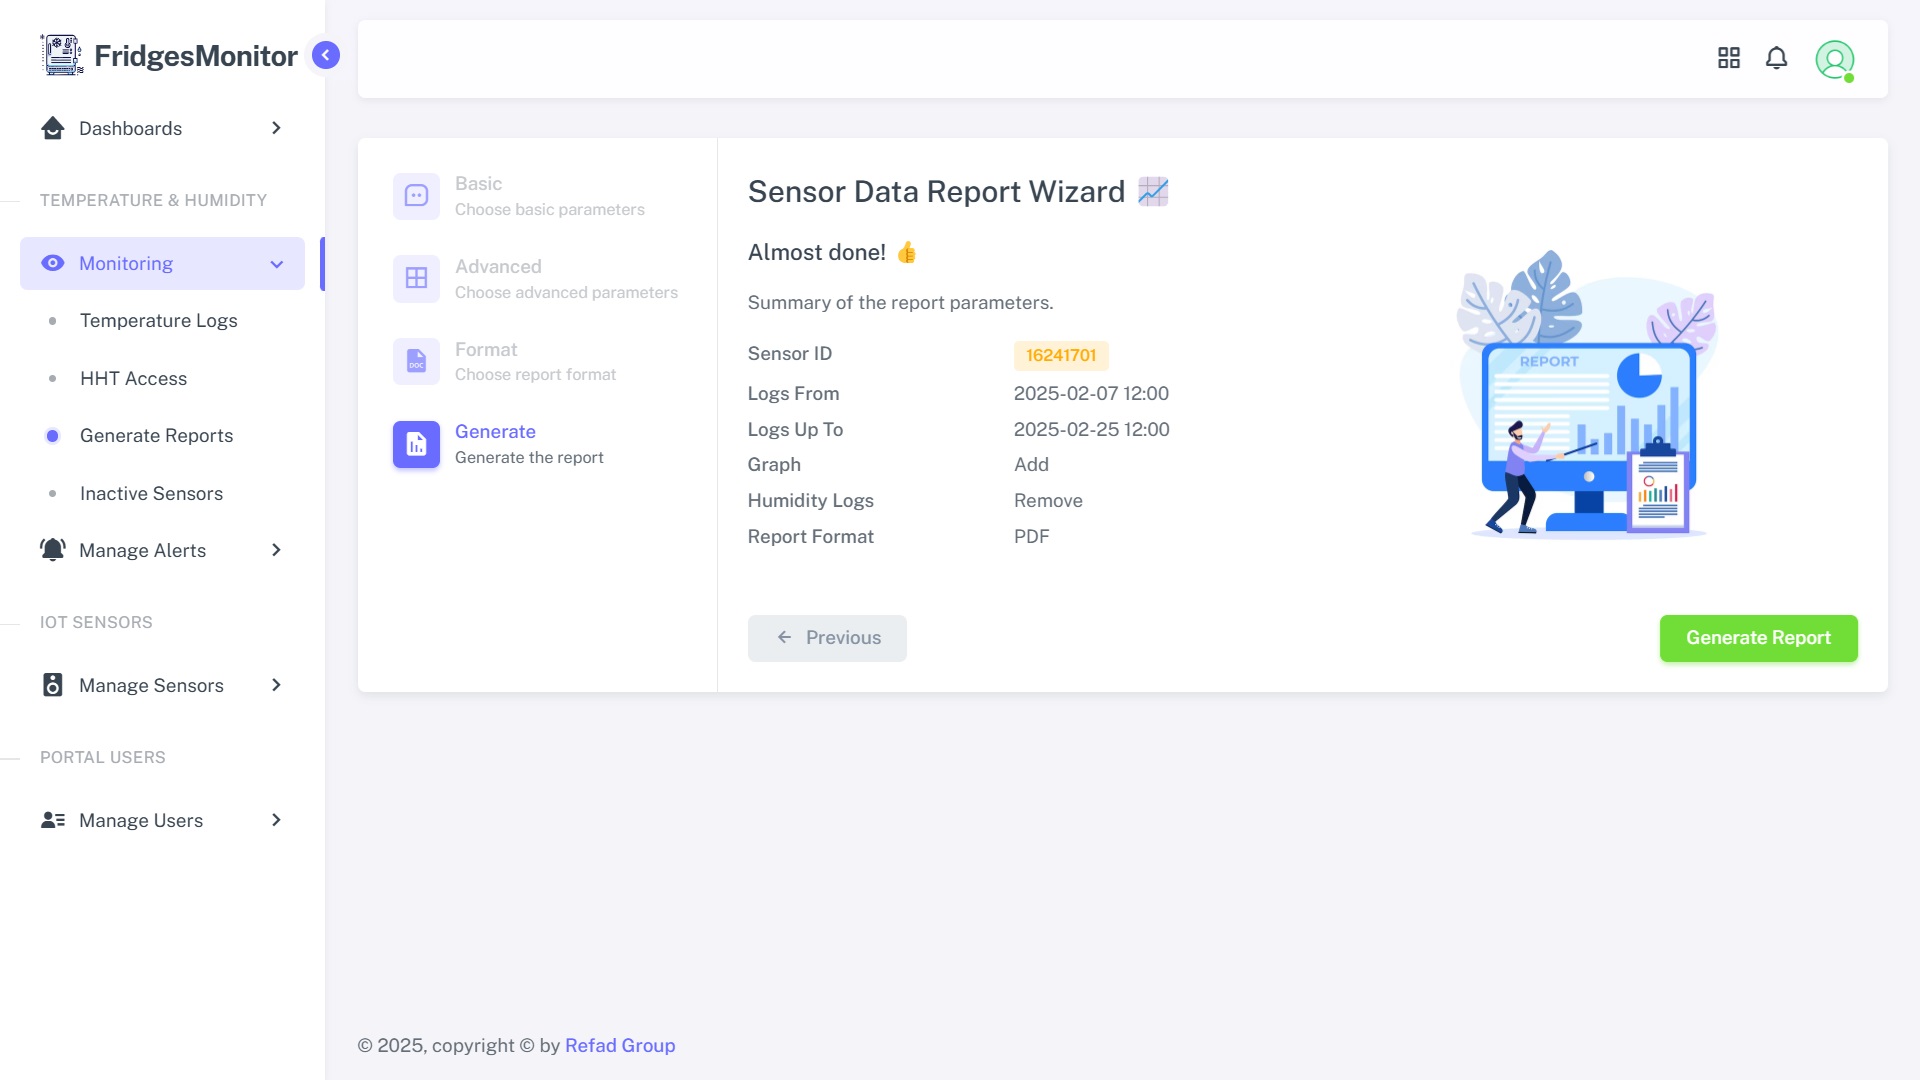Click the Basic step icon
This screenshot has height=1080, width=1920.
coord(416,196)
